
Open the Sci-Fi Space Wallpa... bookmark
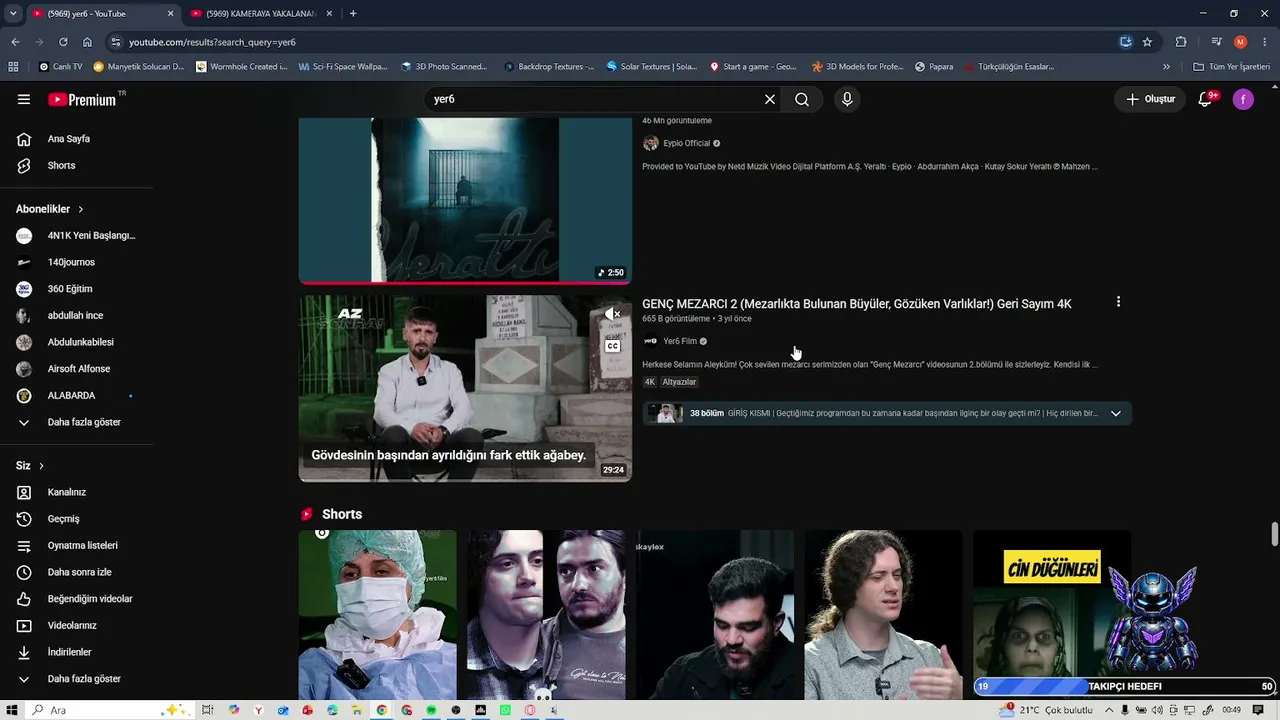pos(343,67)
